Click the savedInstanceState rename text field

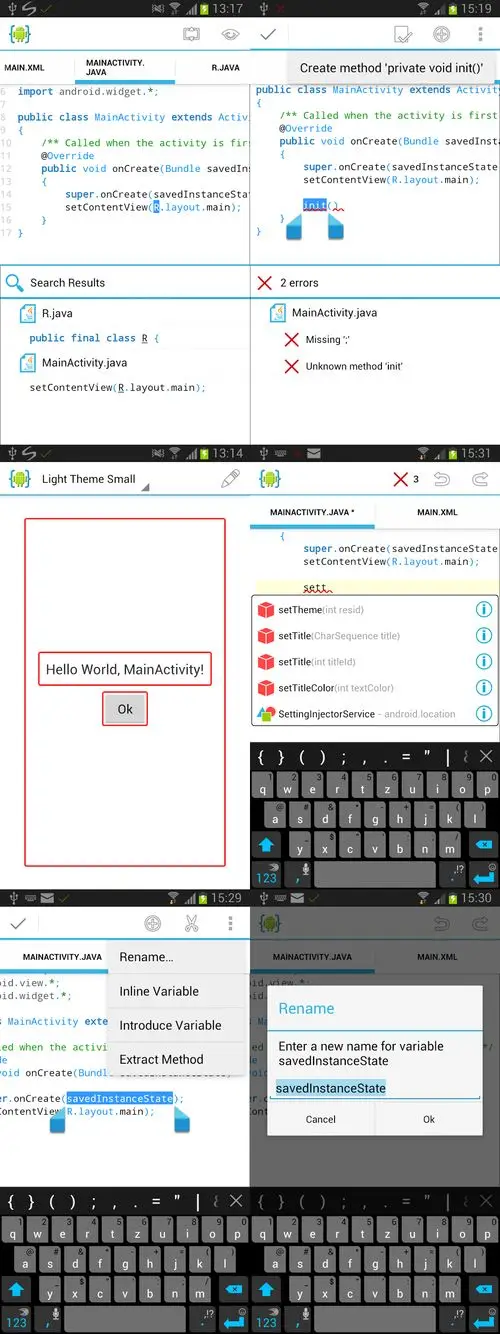tap(375, 1088)
